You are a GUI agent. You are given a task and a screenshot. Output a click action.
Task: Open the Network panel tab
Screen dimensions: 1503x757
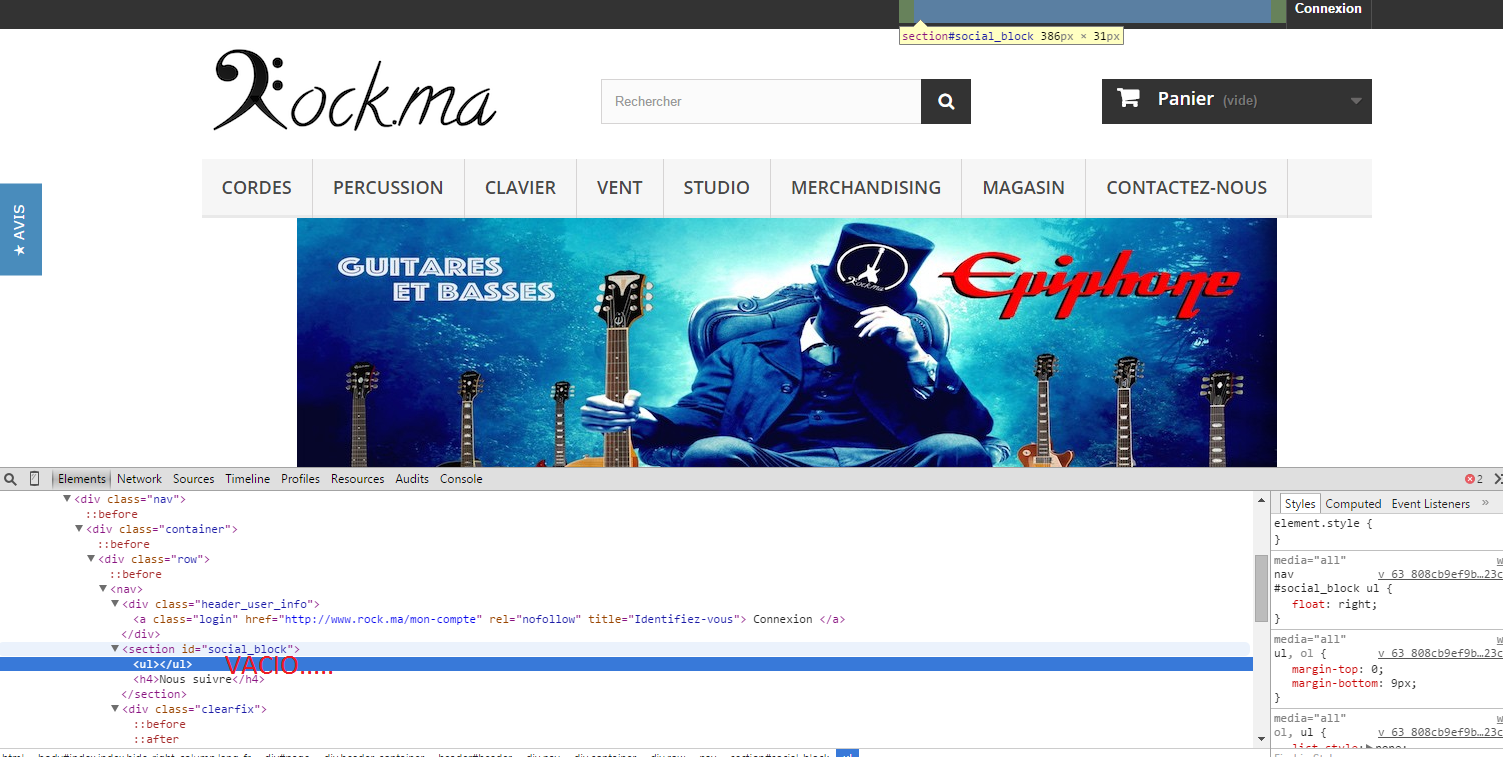(139, 479)
